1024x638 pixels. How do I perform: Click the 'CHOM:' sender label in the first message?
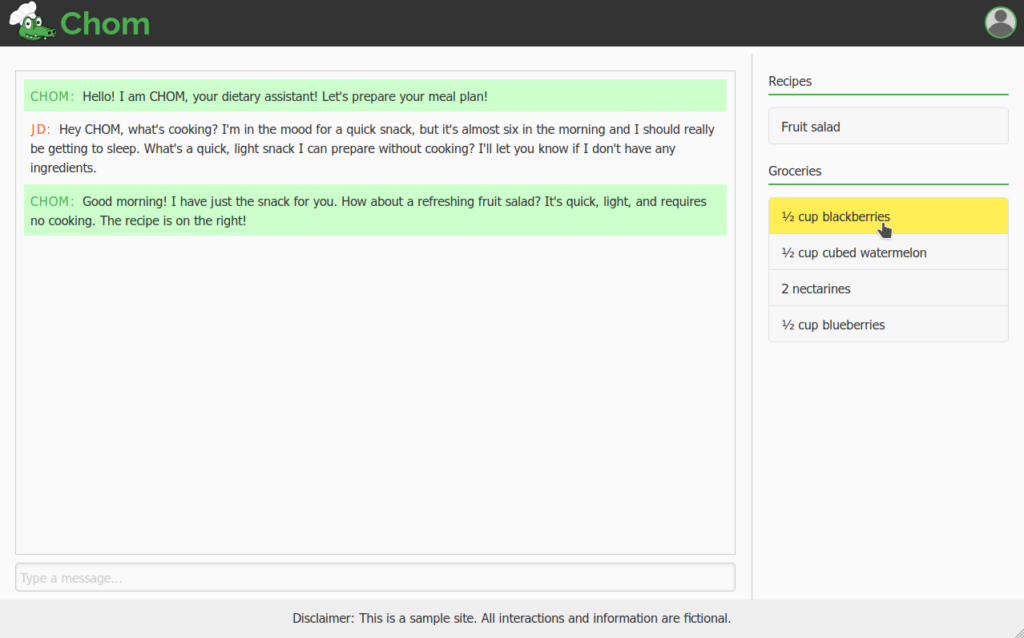tap(52, 96)
